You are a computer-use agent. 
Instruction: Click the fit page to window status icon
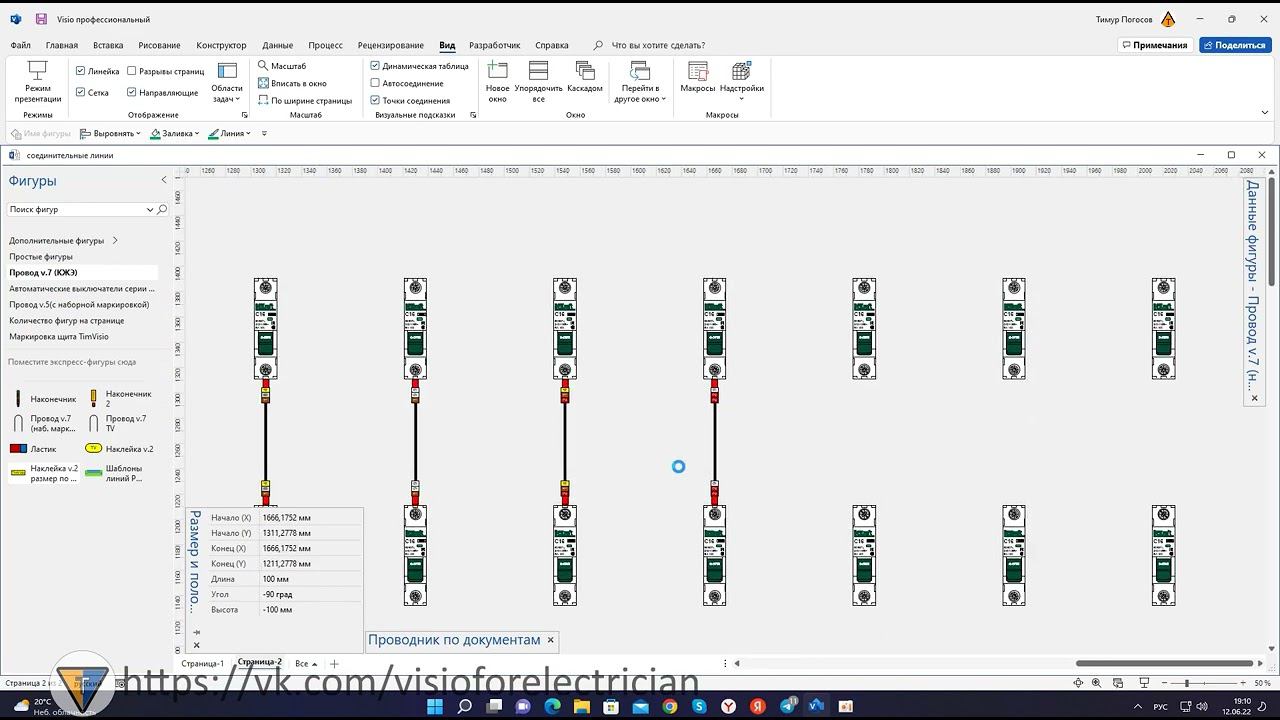point(1078,683)
